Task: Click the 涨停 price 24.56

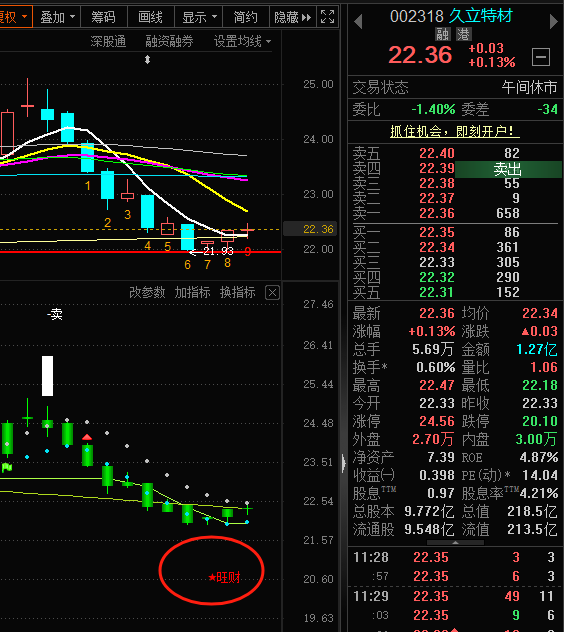Action: point(437,421)
